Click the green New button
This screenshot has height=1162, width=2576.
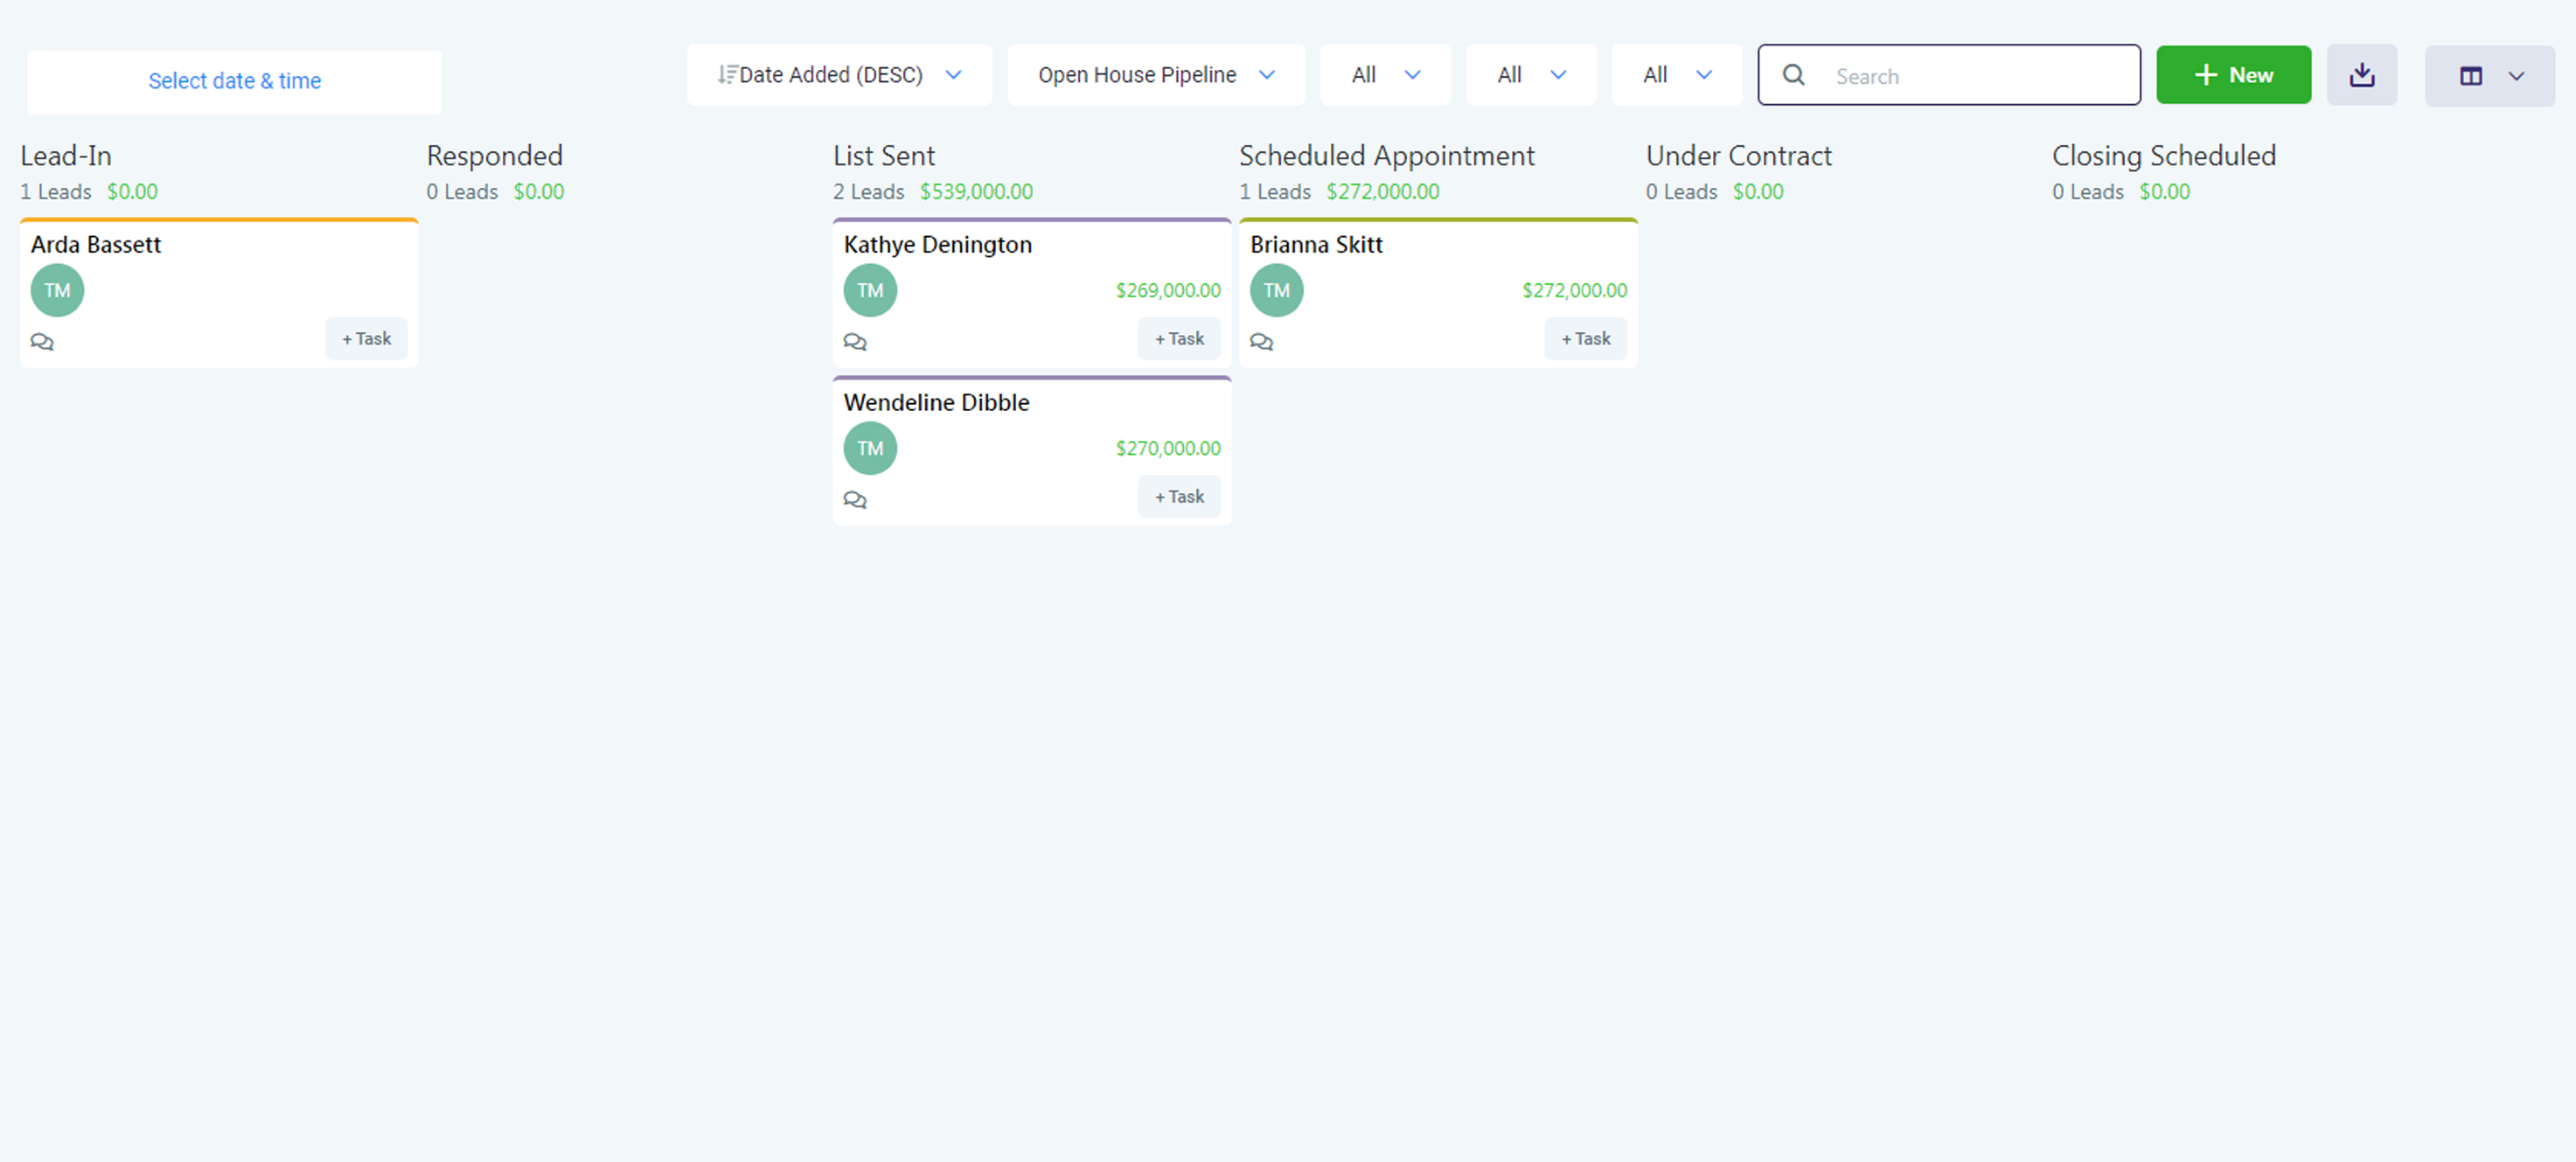pyautogui.click(x=2233, y=75)
